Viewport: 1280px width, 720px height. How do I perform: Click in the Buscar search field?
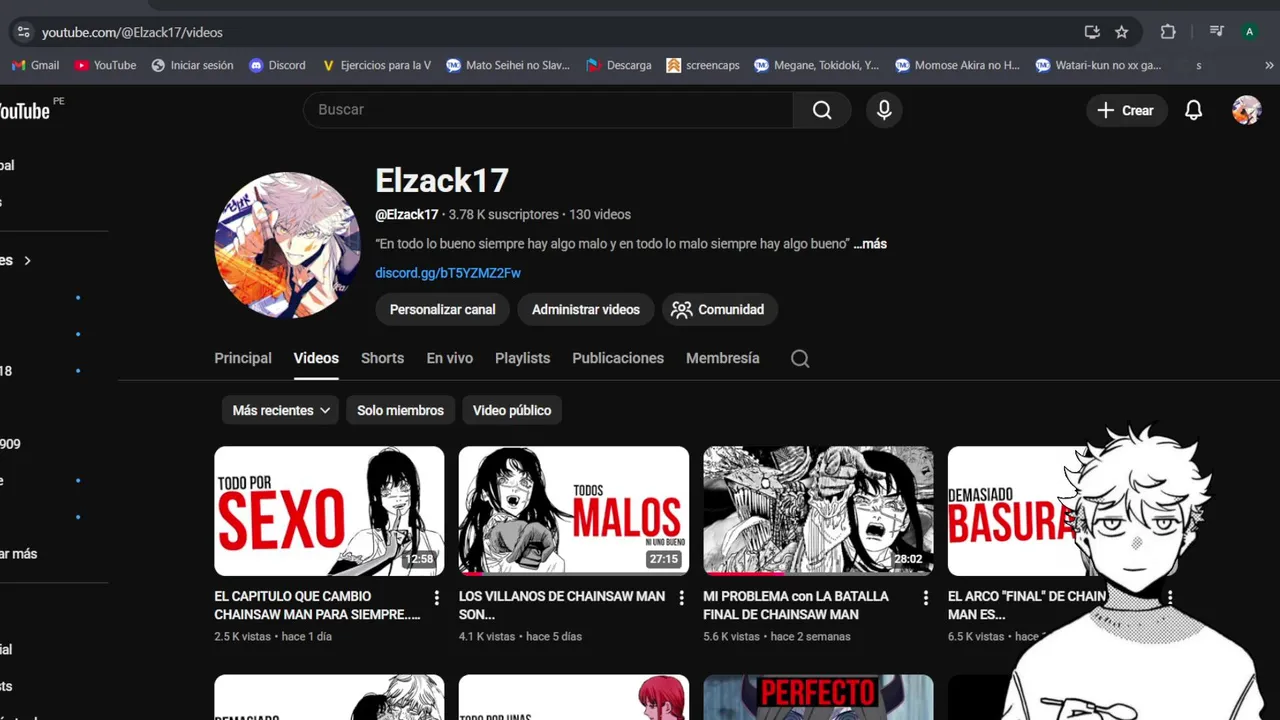click(548, 110)
